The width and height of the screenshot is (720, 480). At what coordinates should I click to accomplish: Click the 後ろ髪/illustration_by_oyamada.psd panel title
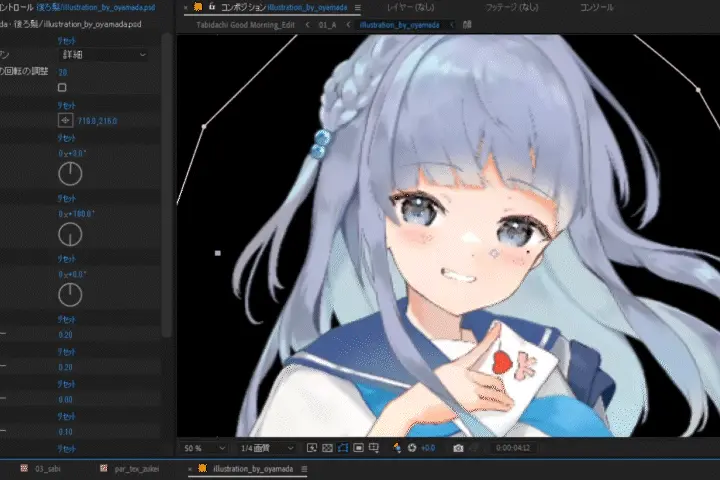[96, 7]
